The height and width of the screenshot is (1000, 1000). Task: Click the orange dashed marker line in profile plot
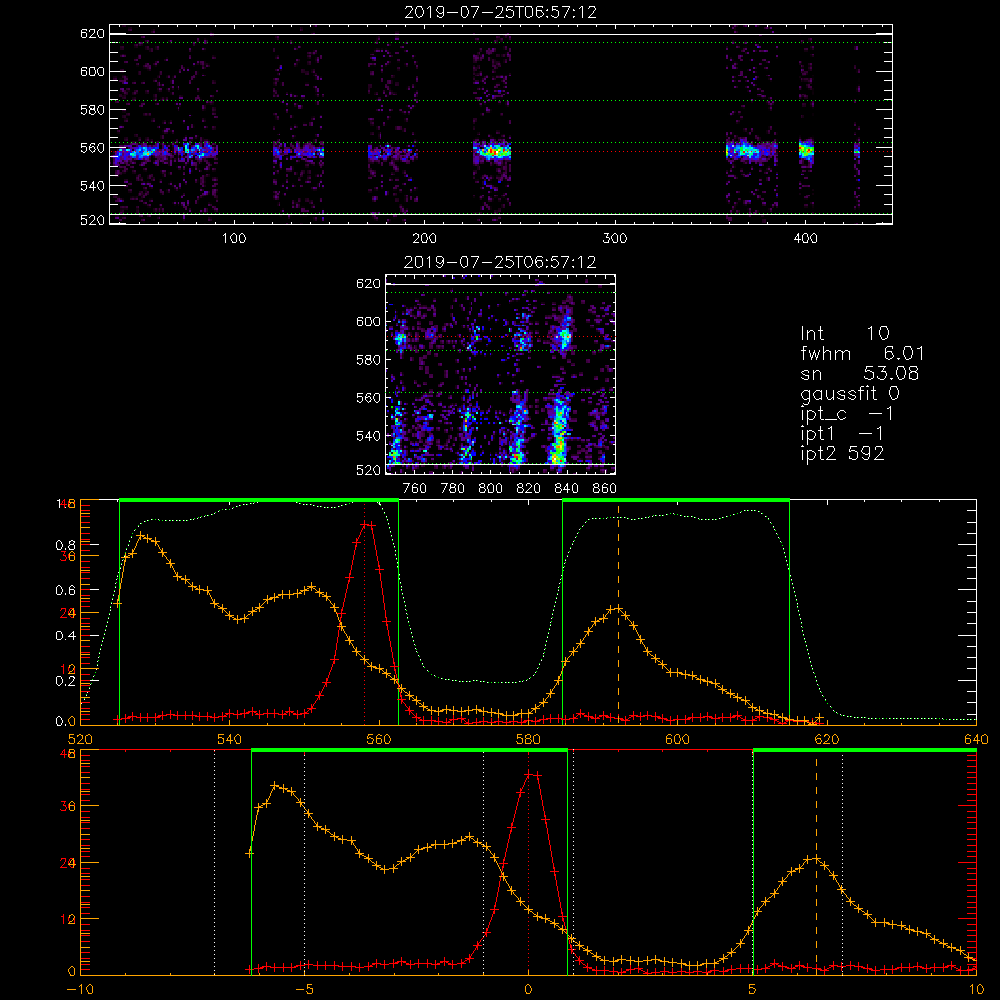618,612
